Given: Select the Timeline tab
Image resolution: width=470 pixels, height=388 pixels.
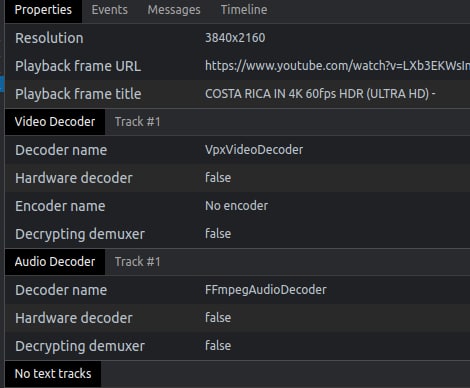Looking at the screenshot, I should [244, 10].
